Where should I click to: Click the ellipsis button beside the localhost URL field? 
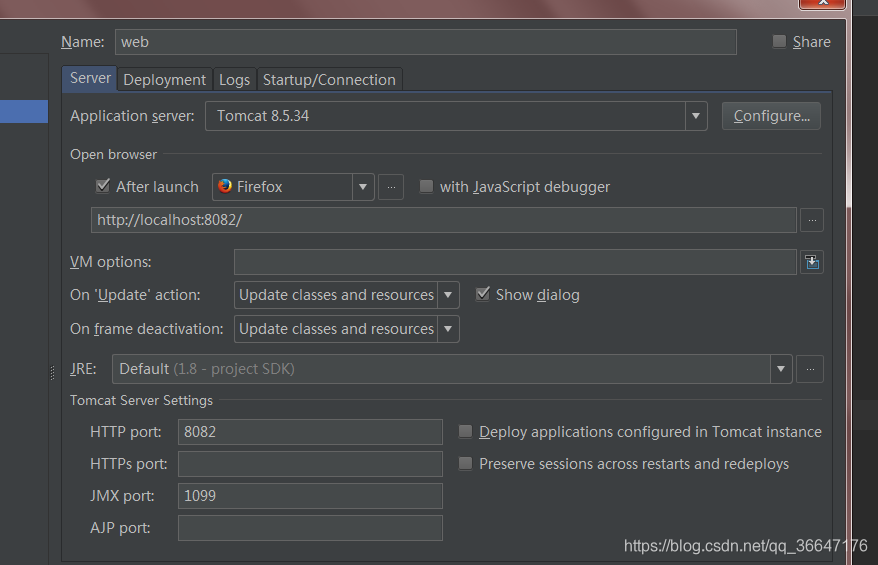(x=812, y=220)
